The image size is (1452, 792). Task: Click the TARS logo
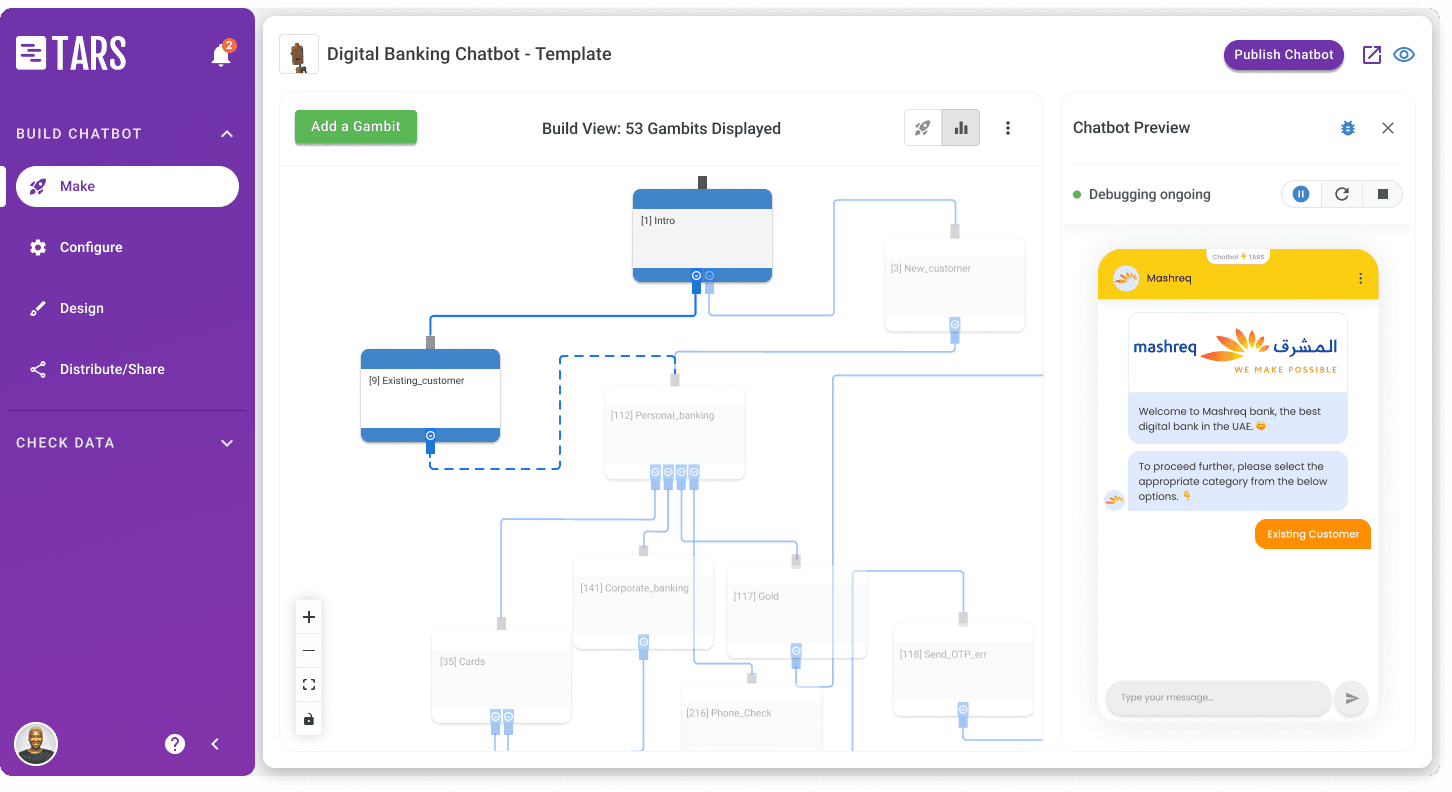71,54
